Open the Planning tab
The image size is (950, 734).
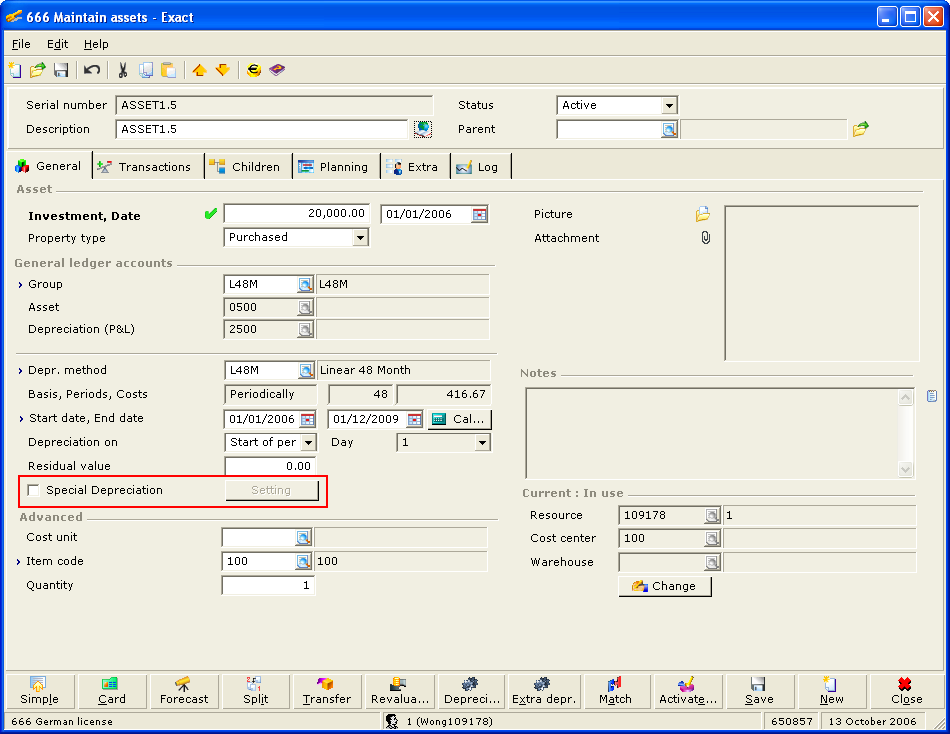coord(334,167)
